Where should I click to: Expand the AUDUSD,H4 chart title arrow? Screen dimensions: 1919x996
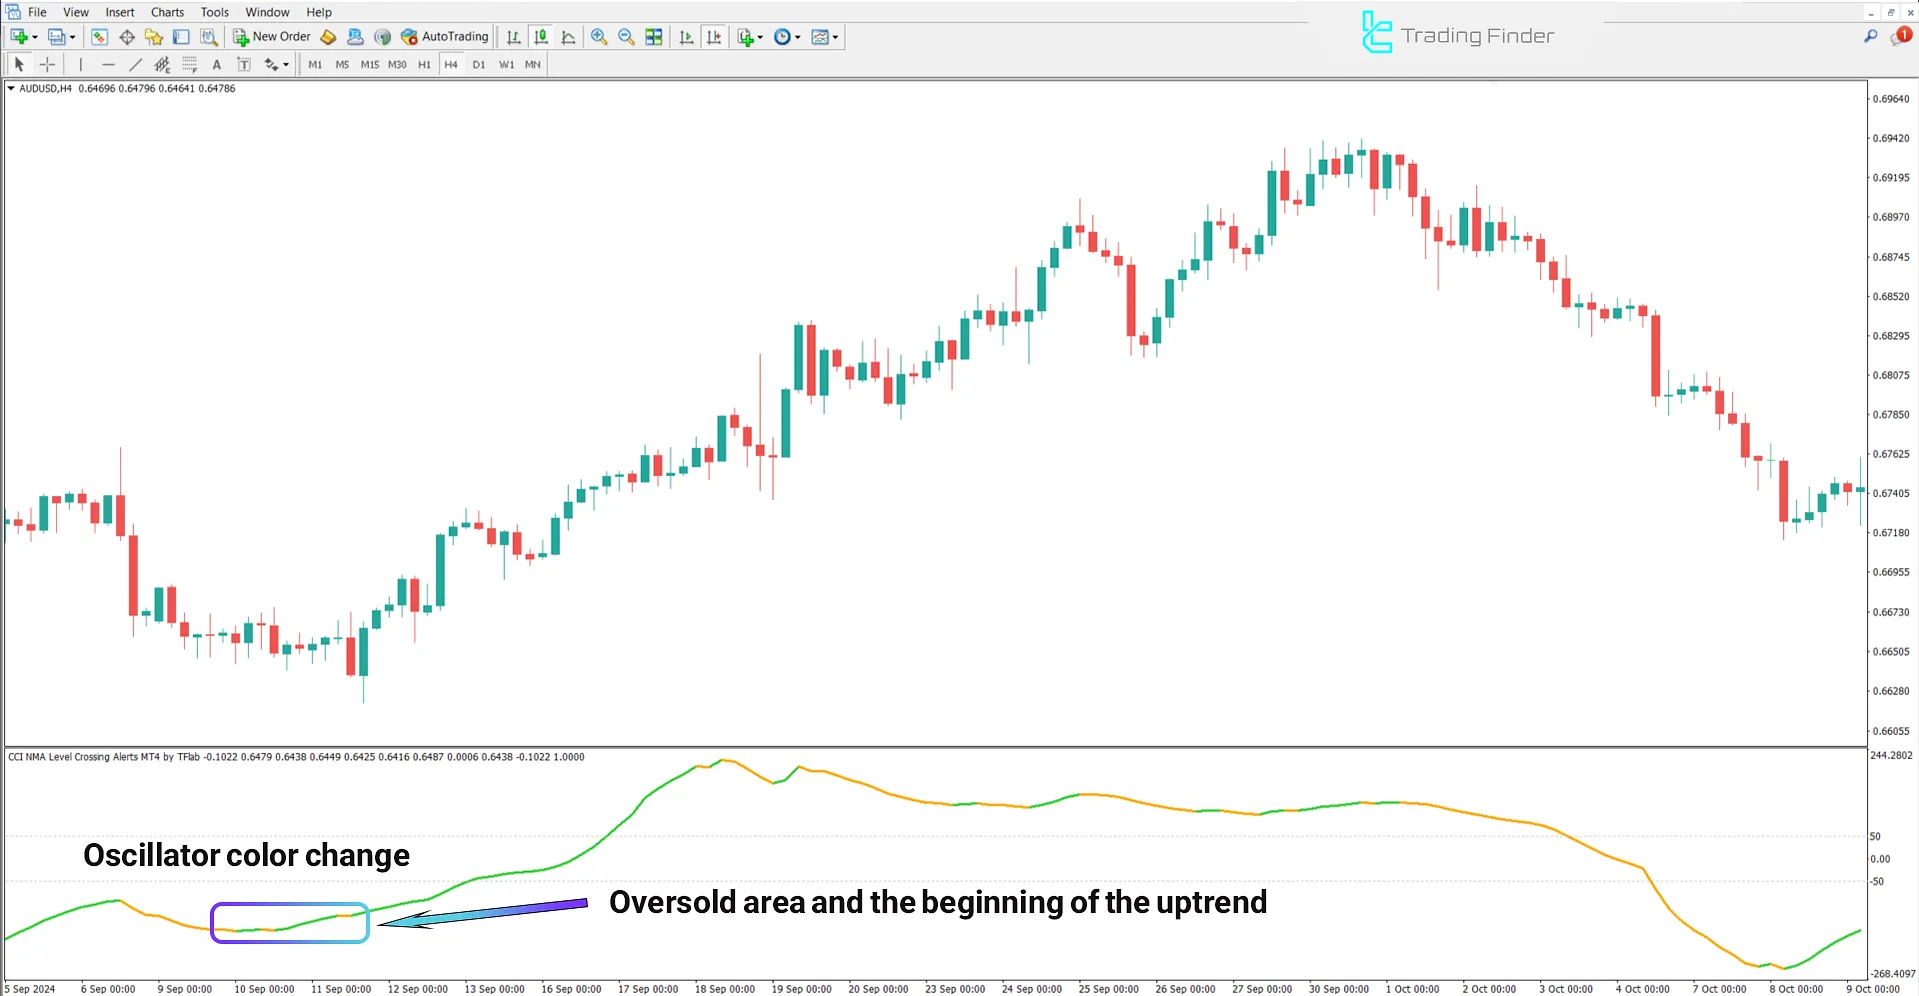[x=12, y=88]
